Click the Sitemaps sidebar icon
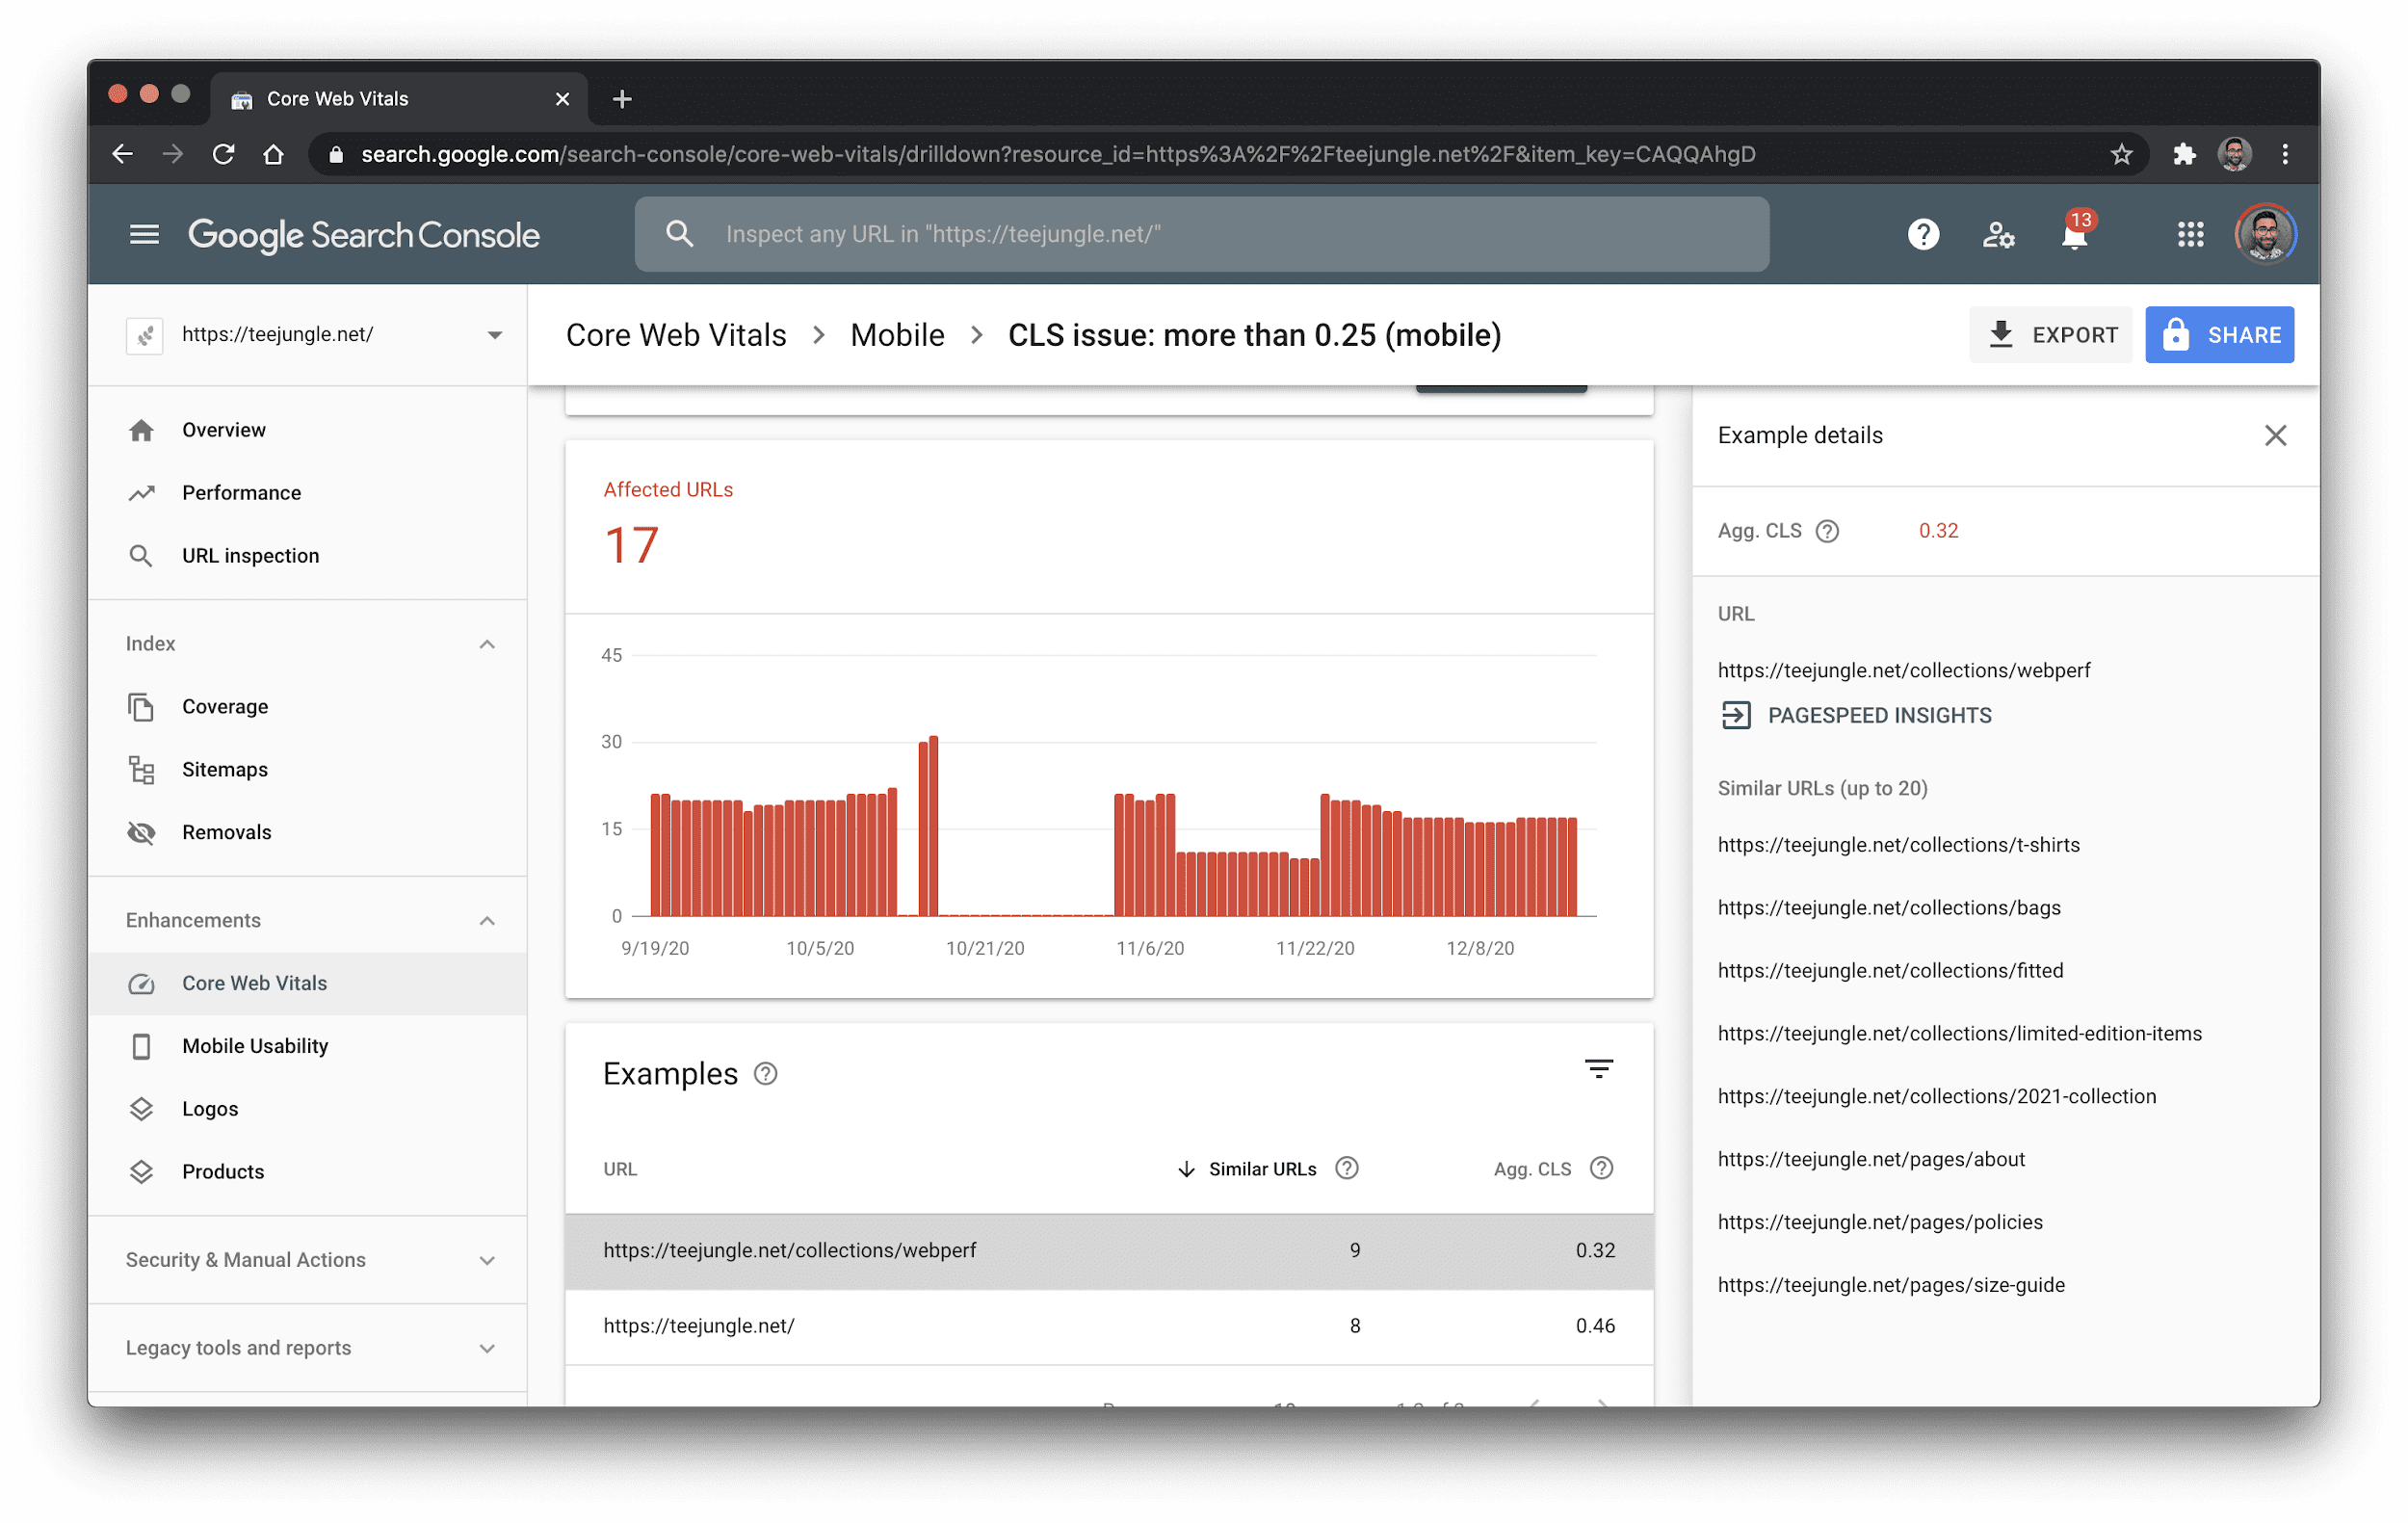Screen dimensions: 2408x1523 pyautogui.click(x=142, y=769)
